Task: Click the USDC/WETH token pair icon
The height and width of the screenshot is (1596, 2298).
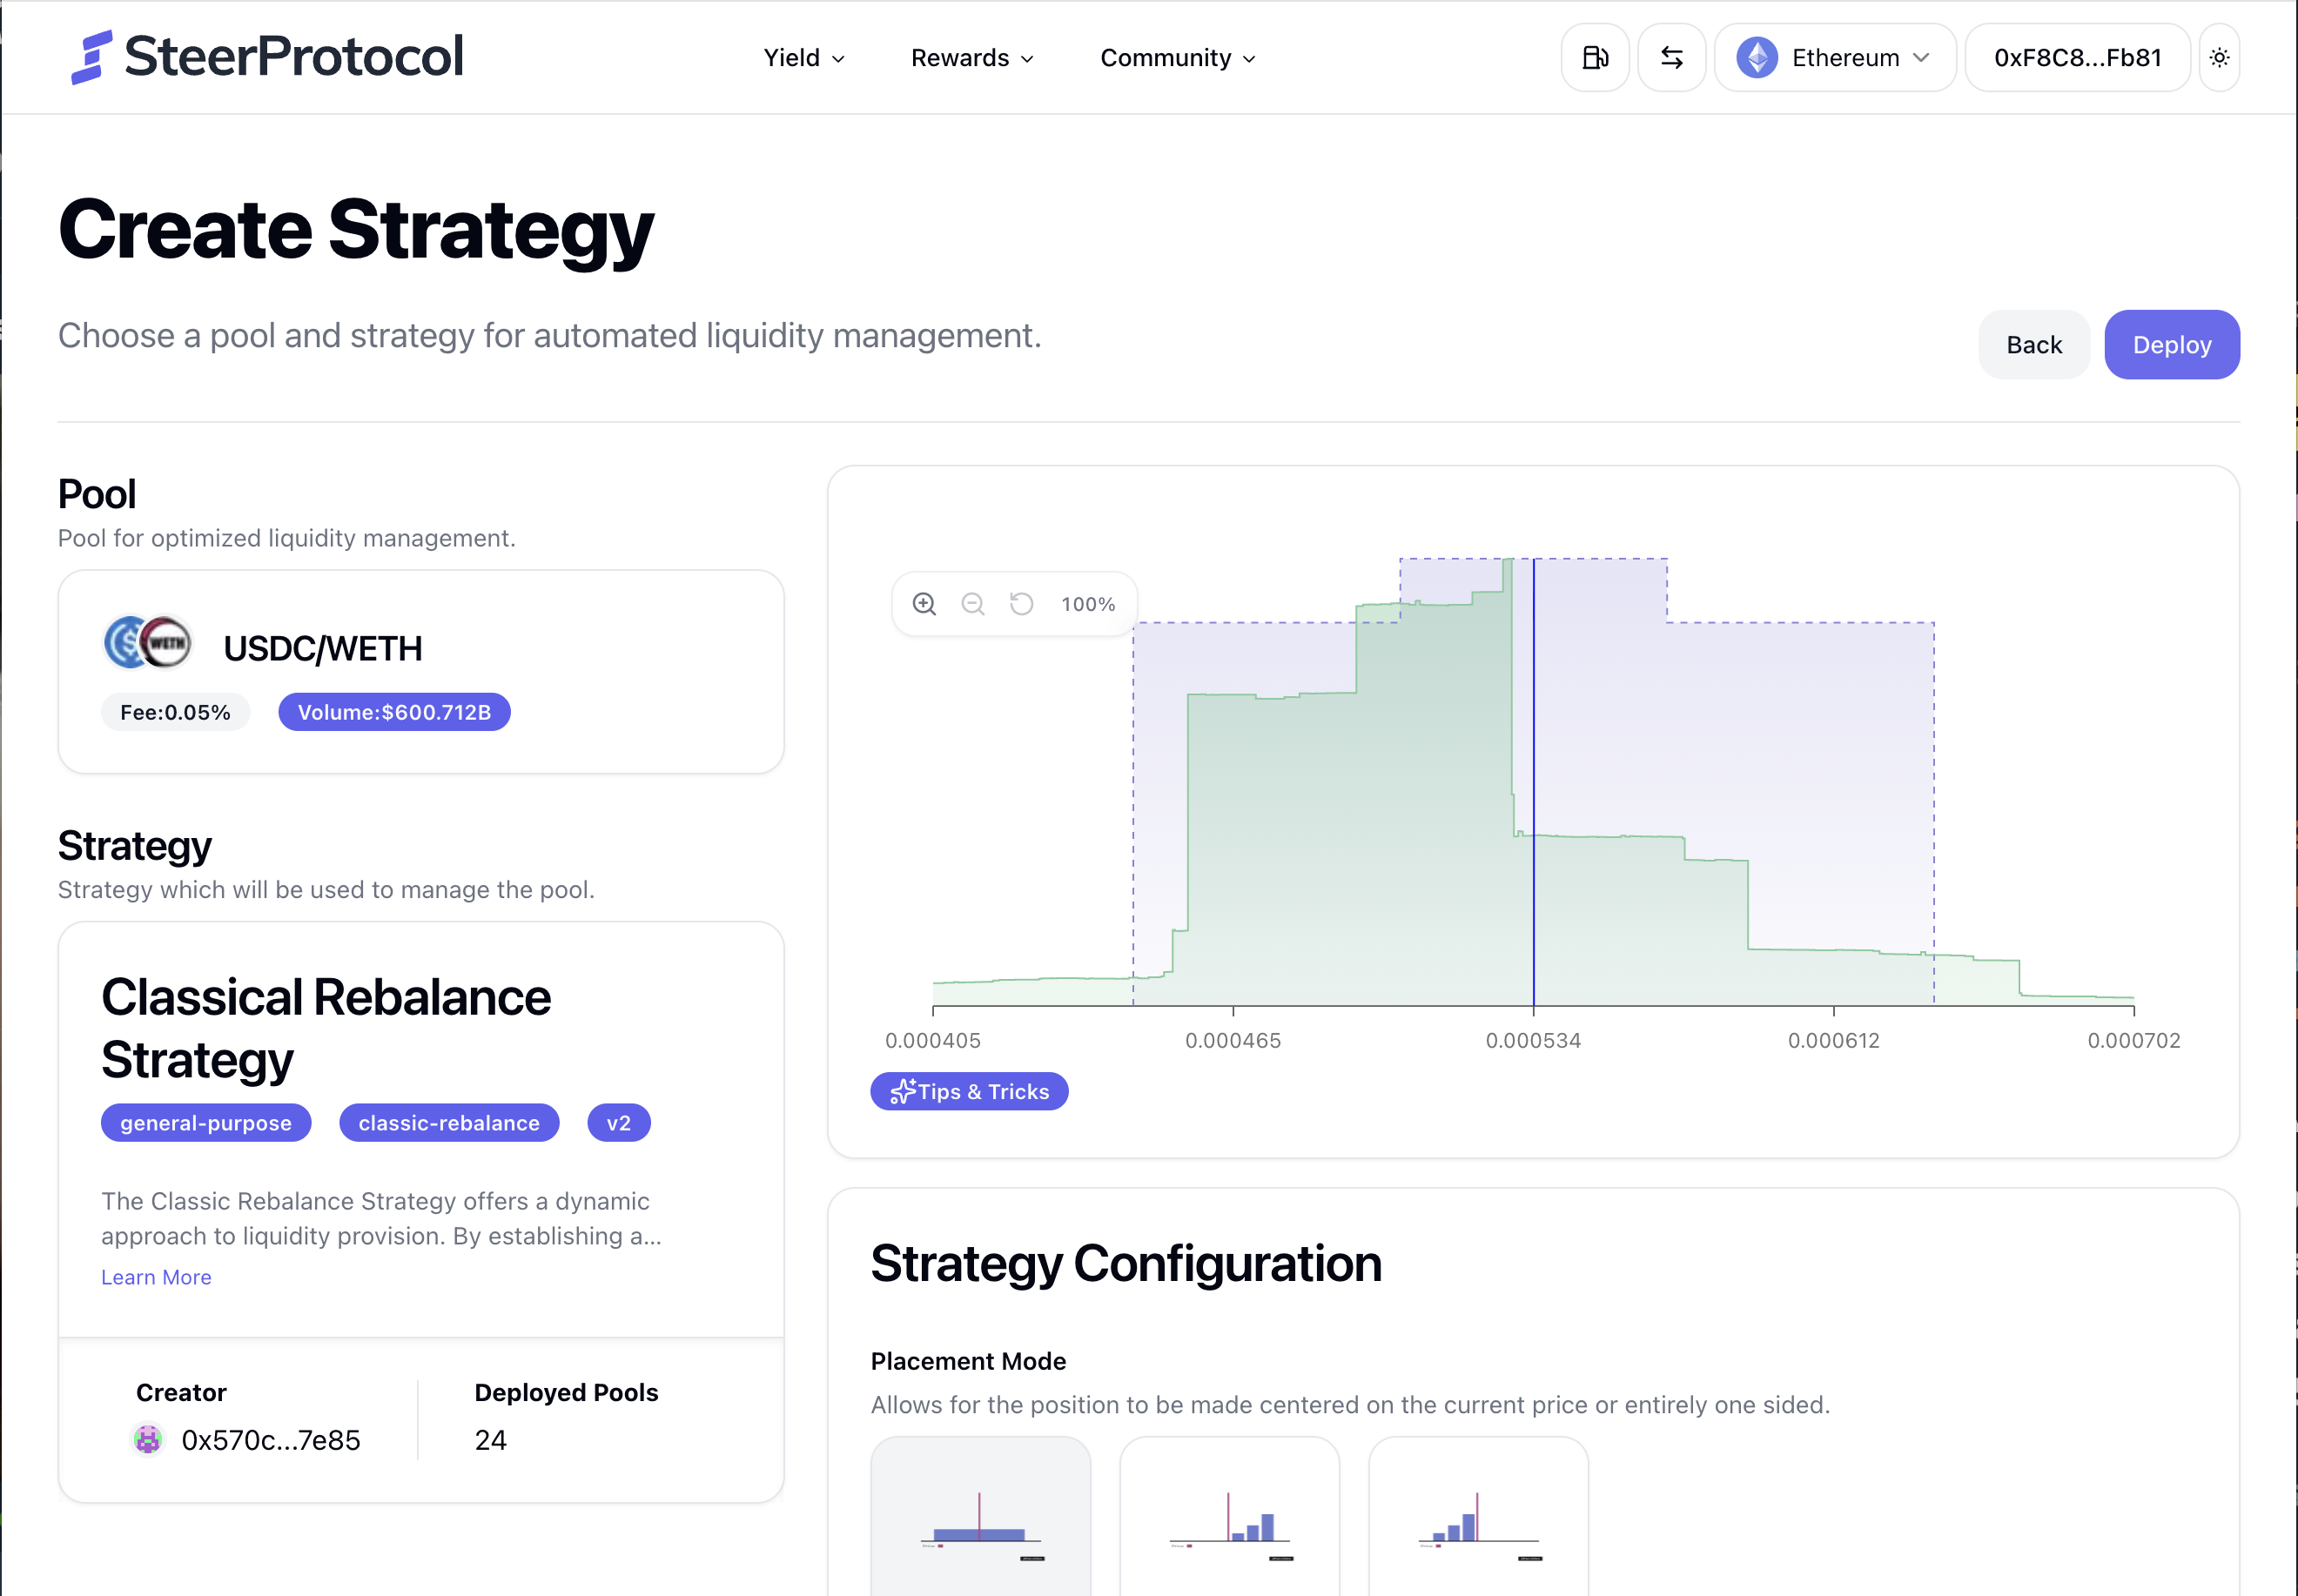Action: tap(148, 643)
